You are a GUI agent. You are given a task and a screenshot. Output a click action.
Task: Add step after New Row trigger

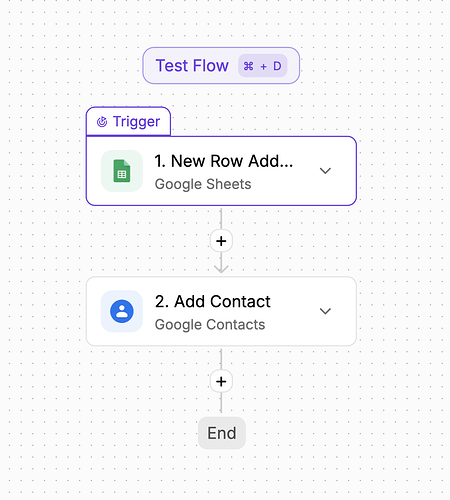pos(221,241)
